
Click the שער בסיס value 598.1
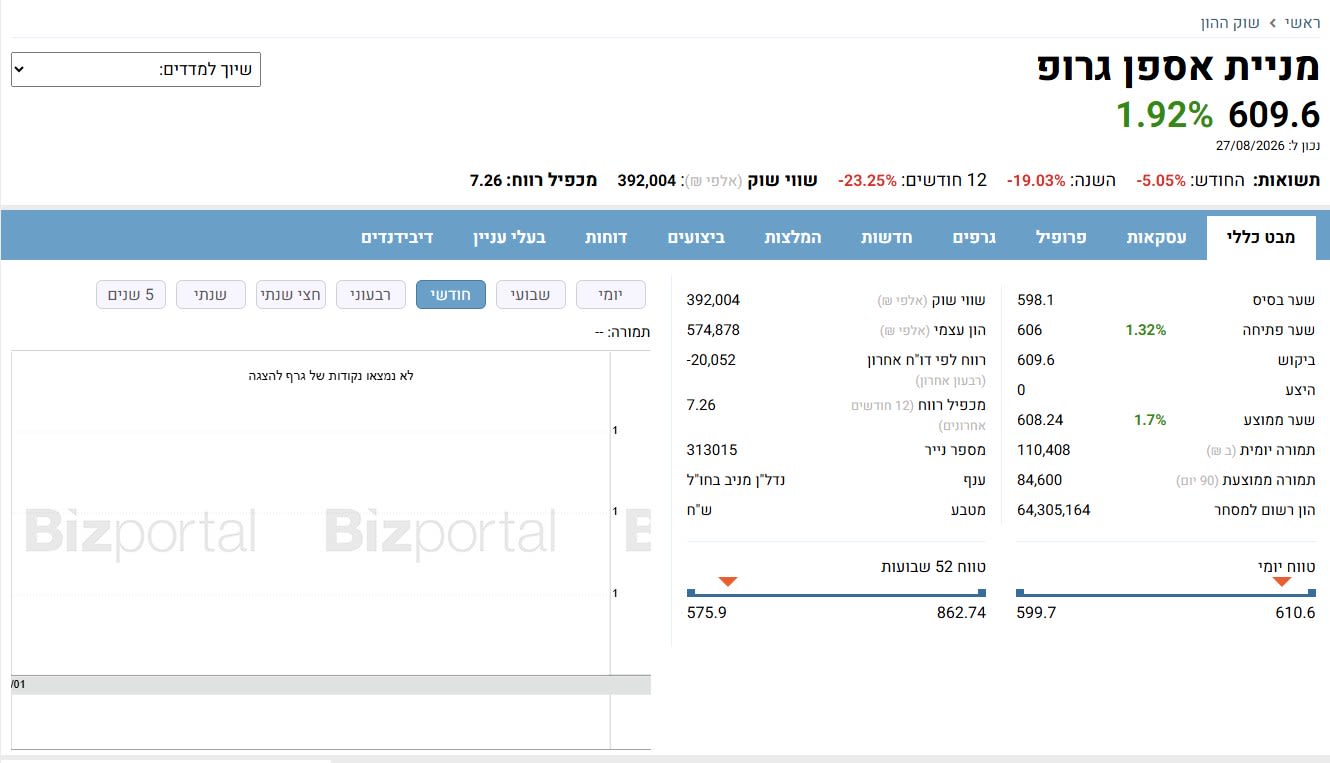click(x=1036, y=300)
